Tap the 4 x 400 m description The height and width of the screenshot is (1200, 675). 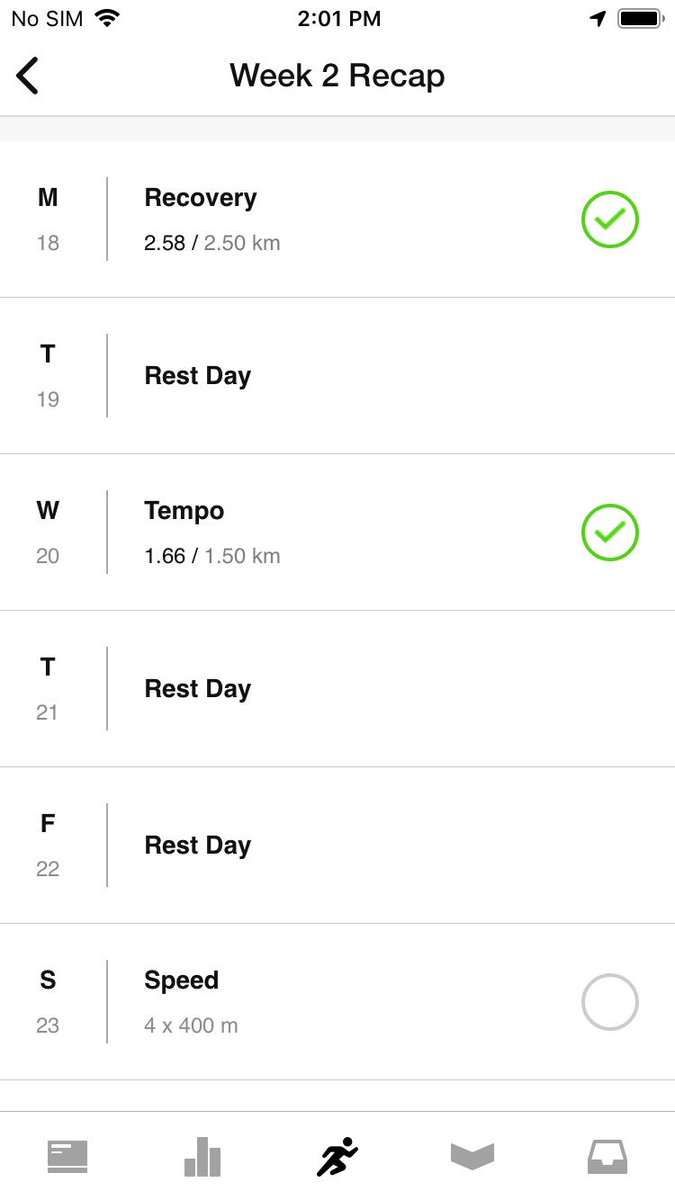[191, 1026]
